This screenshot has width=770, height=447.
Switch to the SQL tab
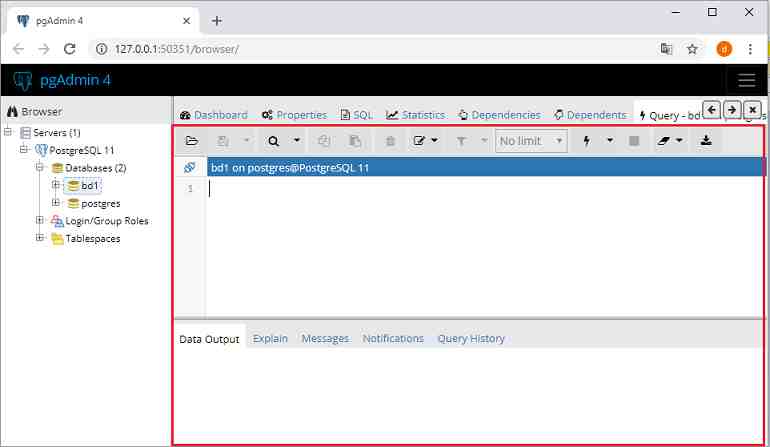(357, 115)
